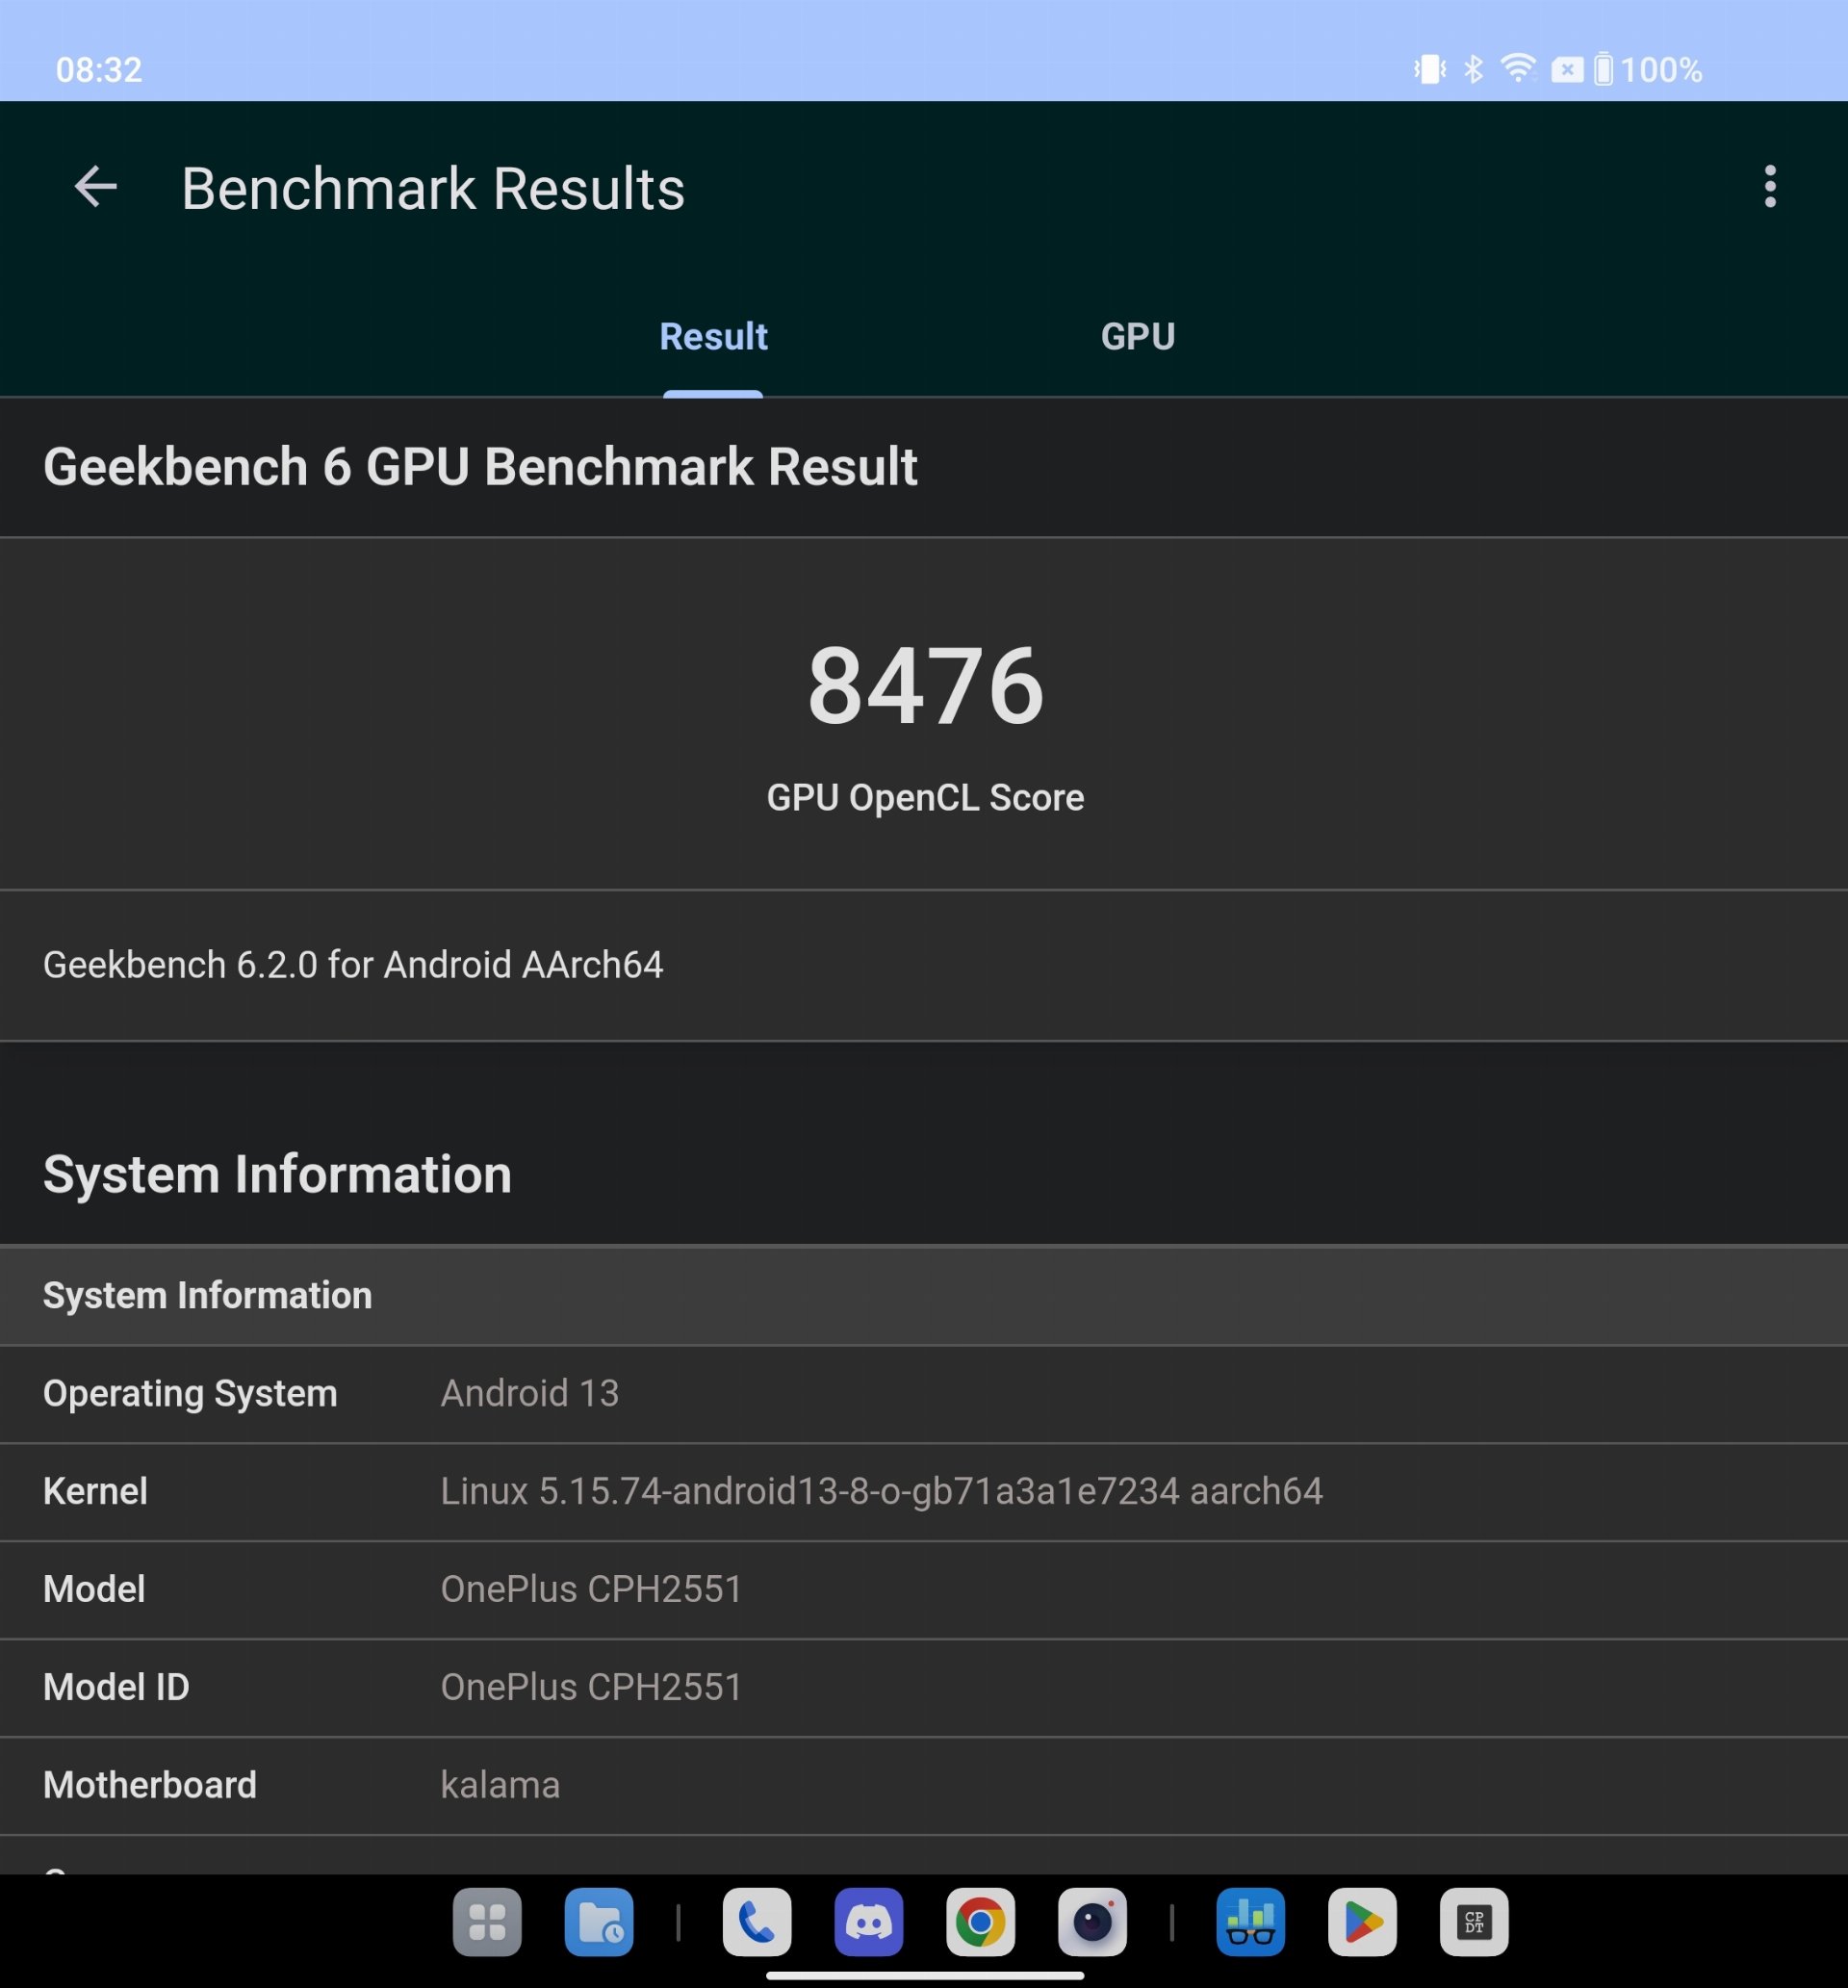The image size is (1848, 1988).
Task: Tap the status bar icon with an X
Action: click(x=1566, y=69)
